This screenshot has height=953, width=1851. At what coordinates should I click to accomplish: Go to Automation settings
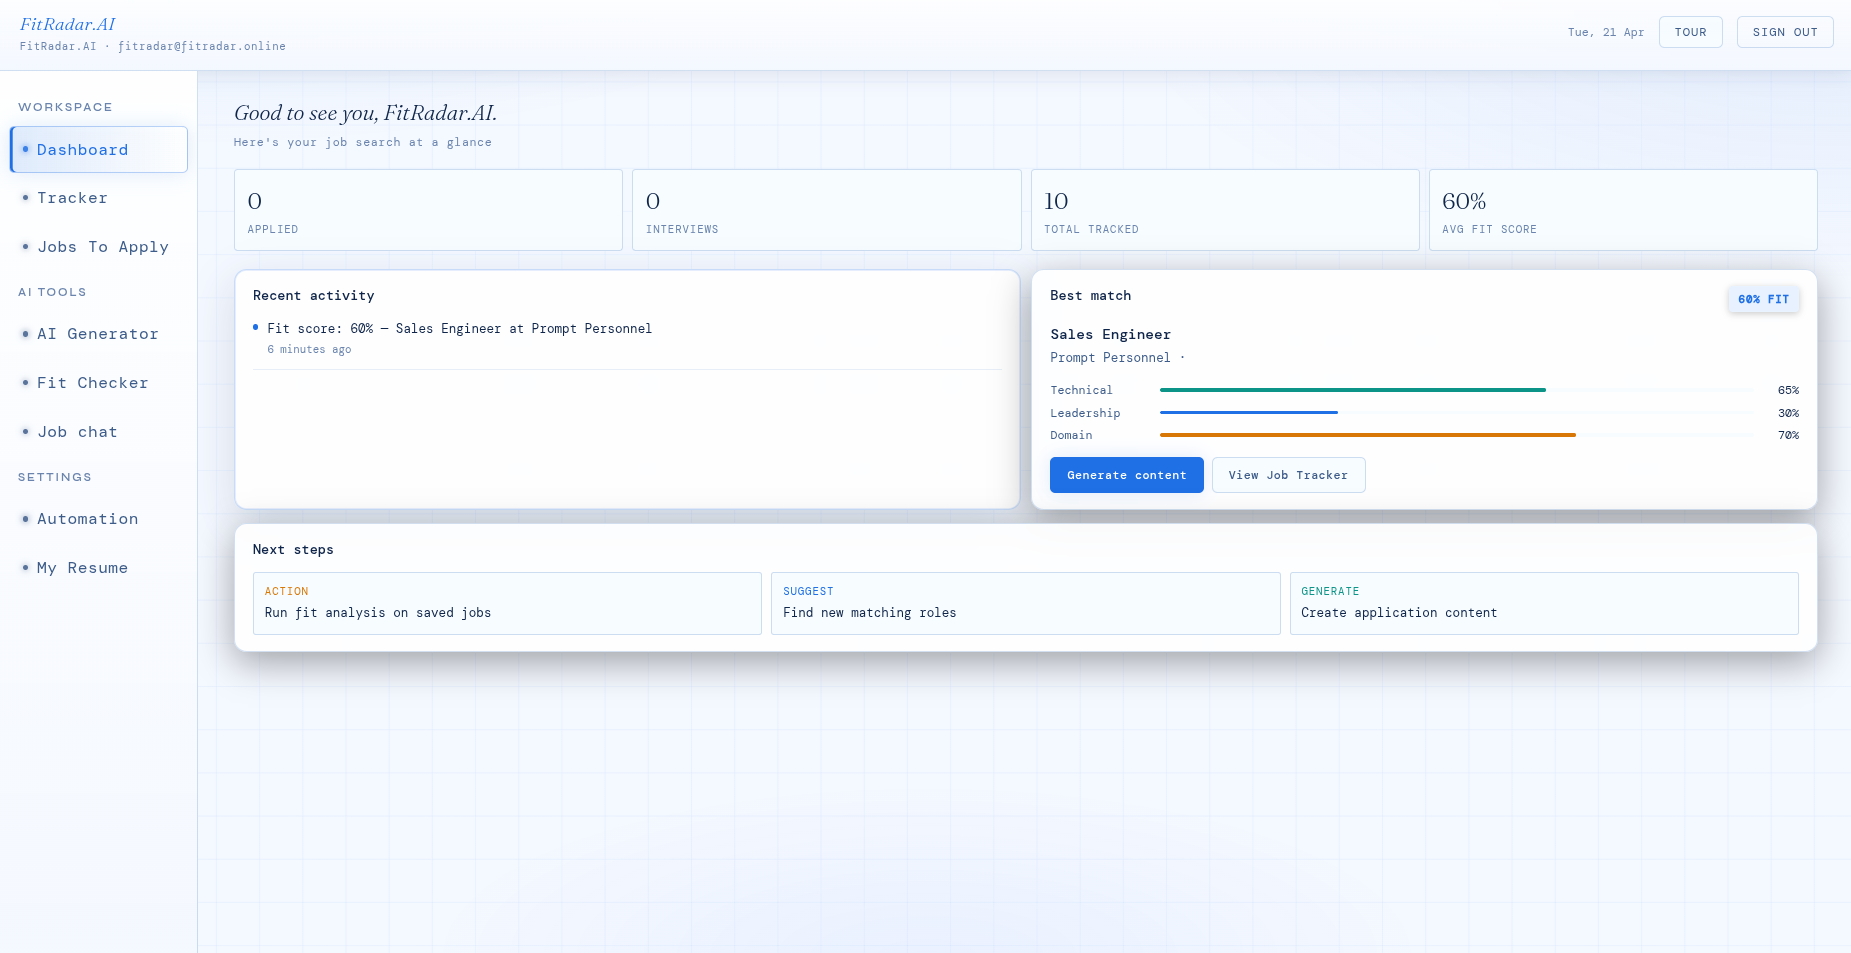click(99, 519)
